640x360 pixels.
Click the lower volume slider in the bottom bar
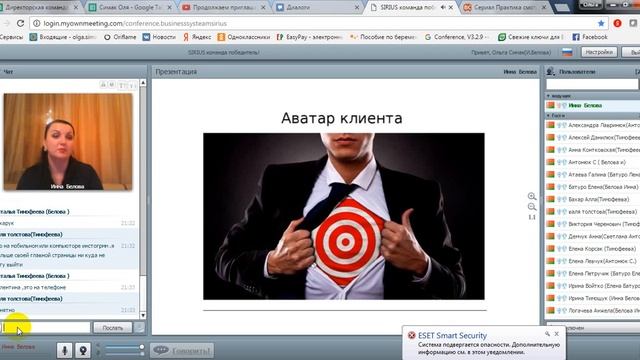[x=124, y=353]
